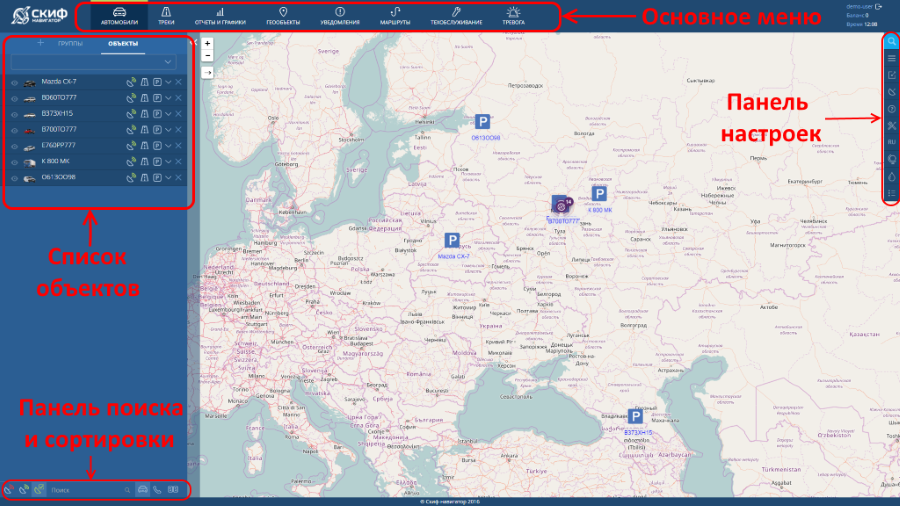
Task: Toggle visibility eye for B373XH15
Action: [14, 114]
